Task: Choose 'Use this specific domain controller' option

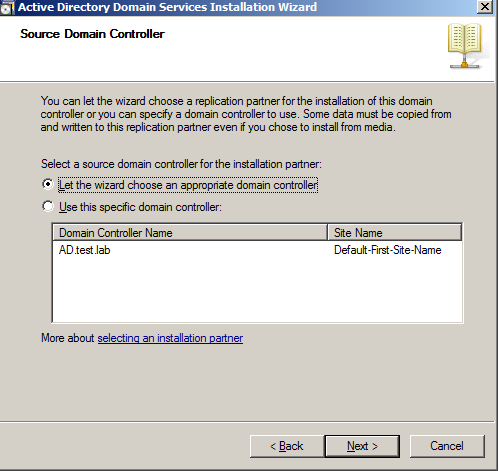Action: pos(48,206)
